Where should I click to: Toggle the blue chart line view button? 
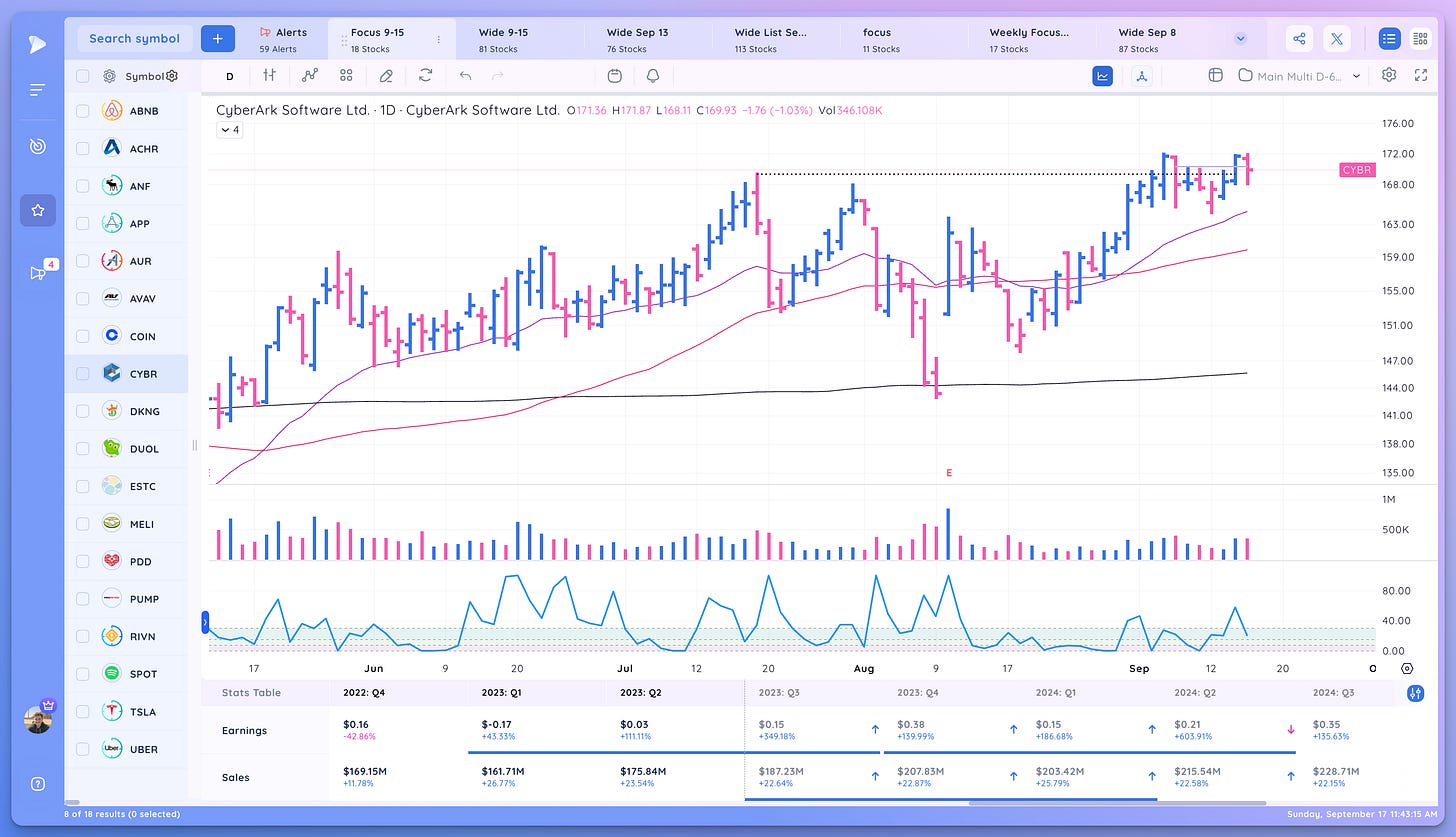pos(1103,75)
